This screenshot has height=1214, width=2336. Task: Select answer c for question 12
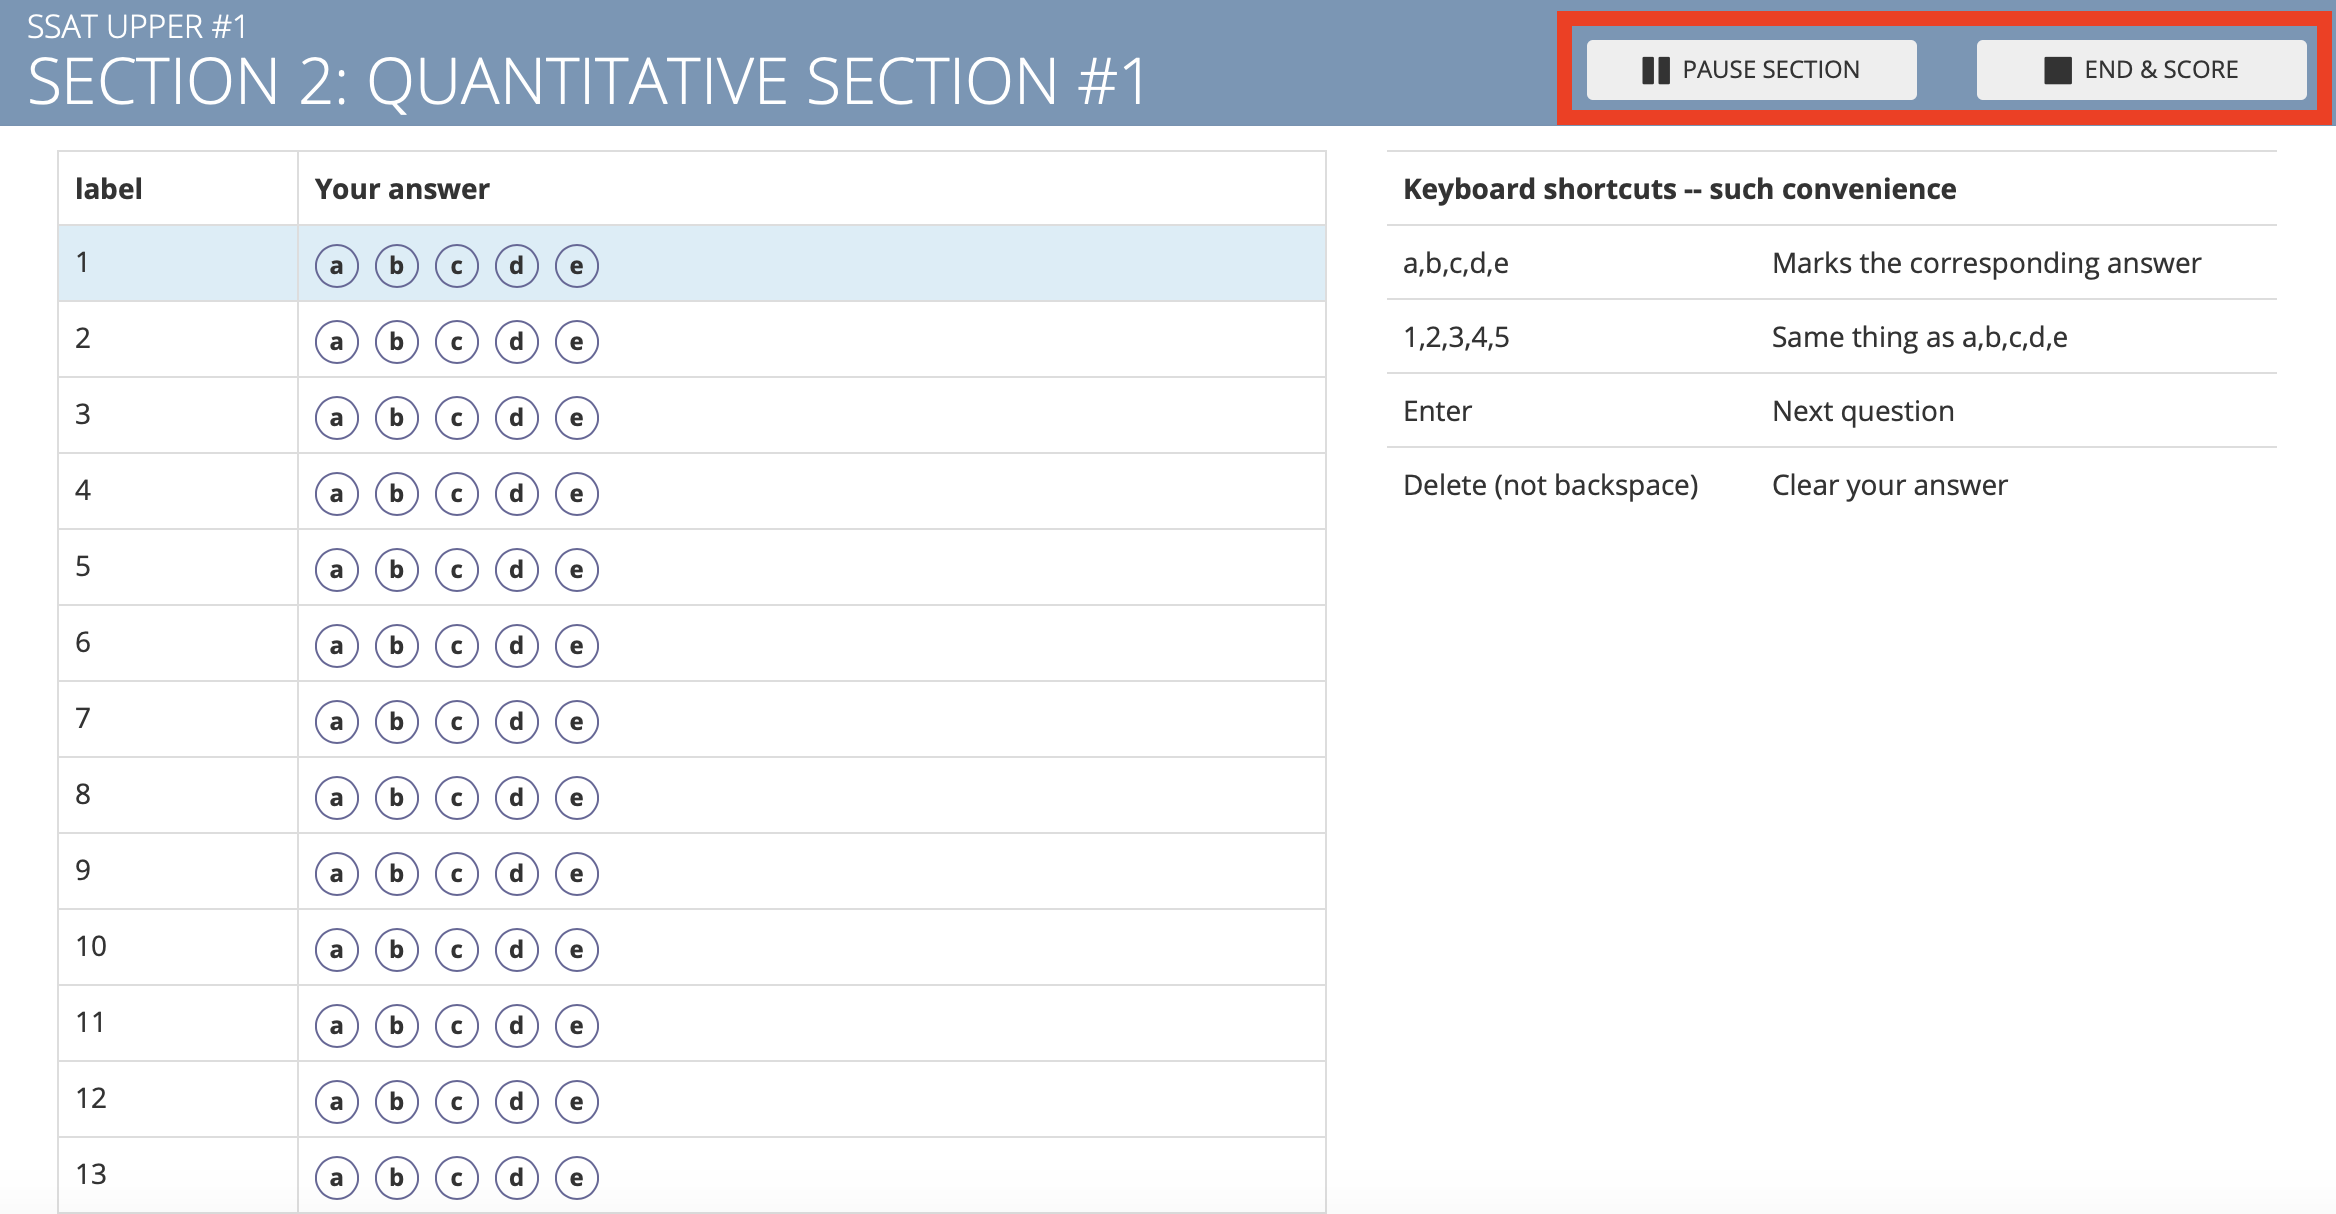point(457,1102)
